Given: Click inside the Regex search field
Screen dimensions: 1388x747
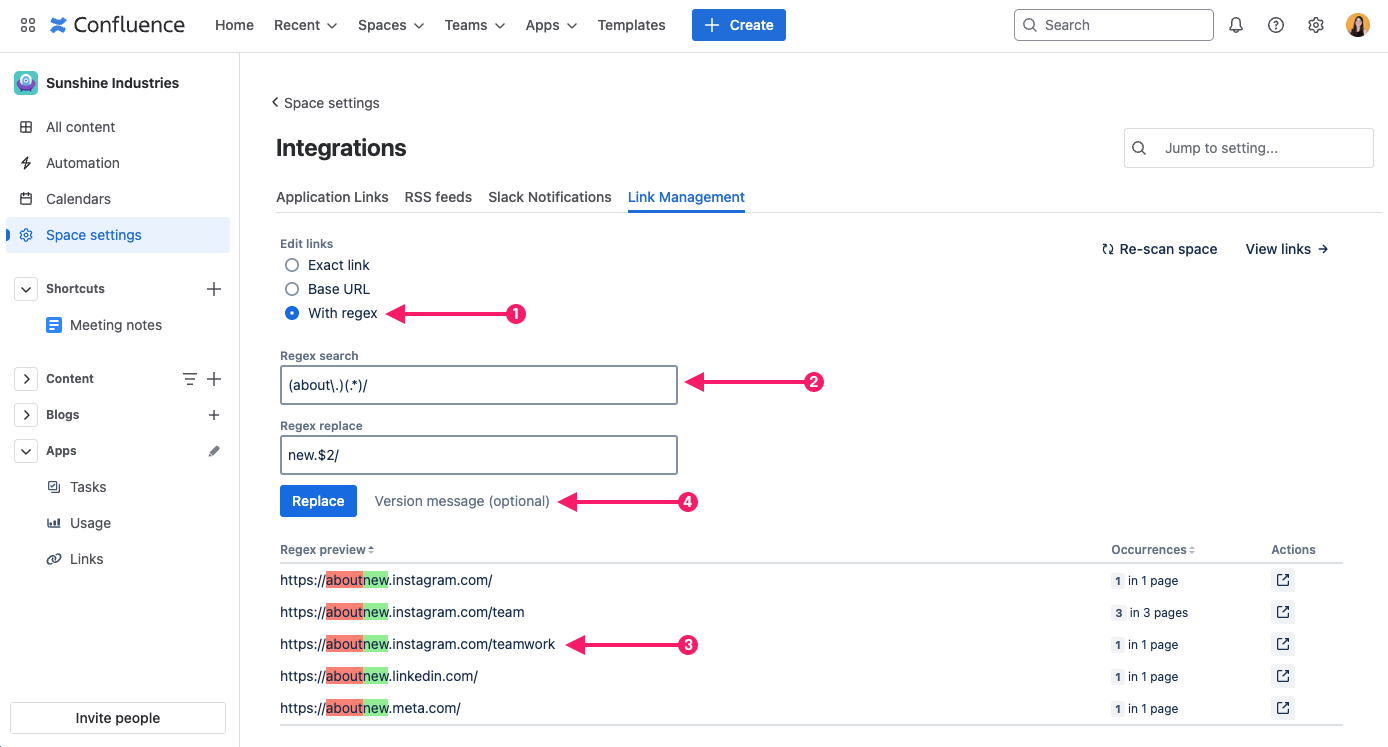Looking at the screenshot, I should pos(478,384).
